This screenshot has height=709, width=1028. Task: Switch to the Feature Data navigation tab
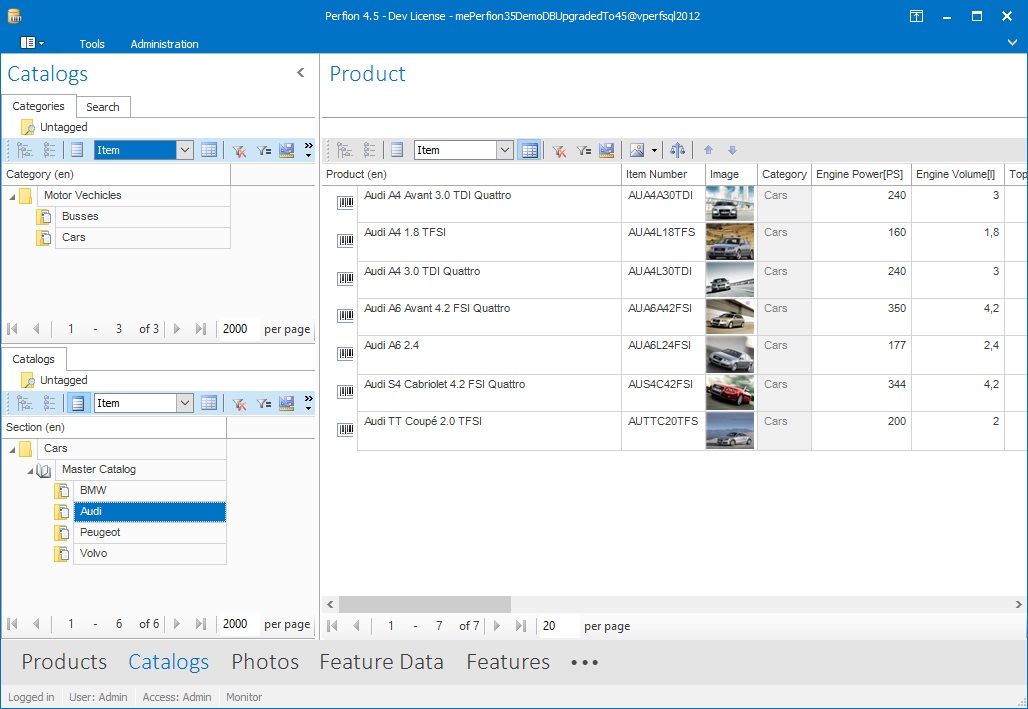[382, 662]
